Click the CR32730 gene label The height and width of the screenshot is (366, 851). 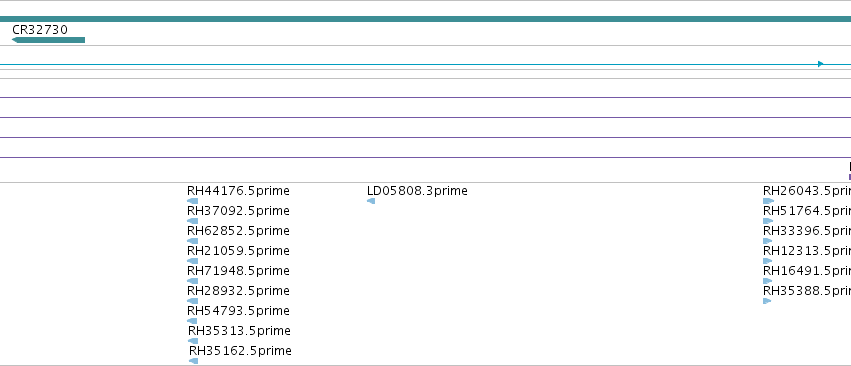pos(40,29)
